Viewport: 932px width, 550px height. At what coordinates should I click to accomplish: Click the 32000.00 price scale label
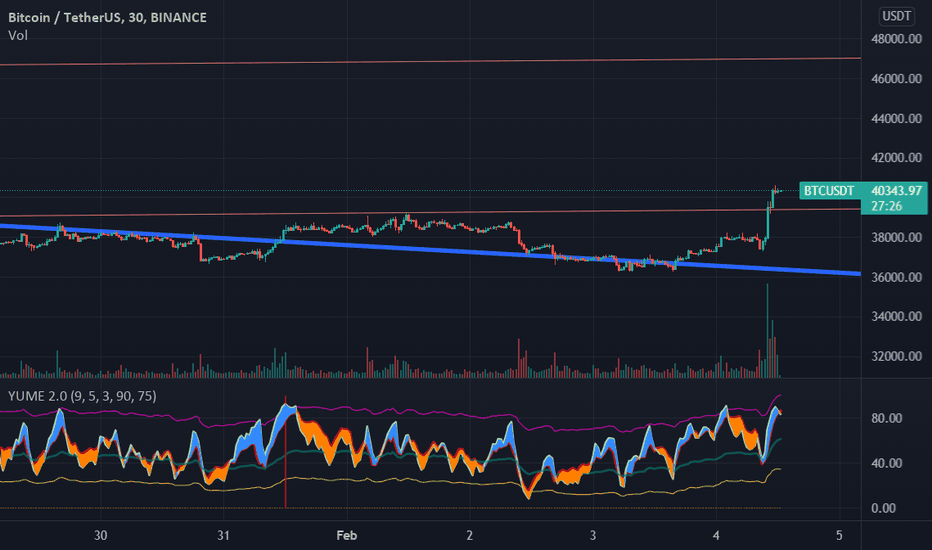tap(896, 356)
